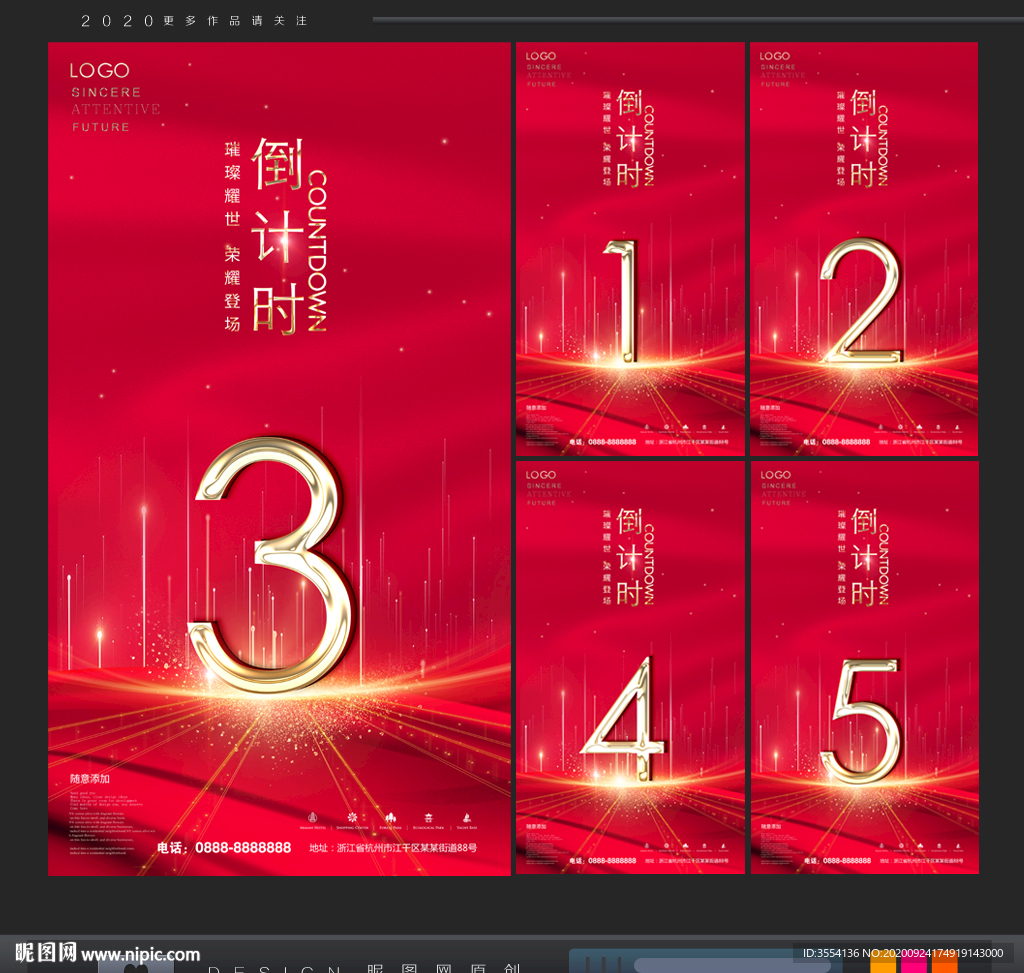1024x973 pixels.
Task: Select the countdown poster with number 1
Action: 630,249
